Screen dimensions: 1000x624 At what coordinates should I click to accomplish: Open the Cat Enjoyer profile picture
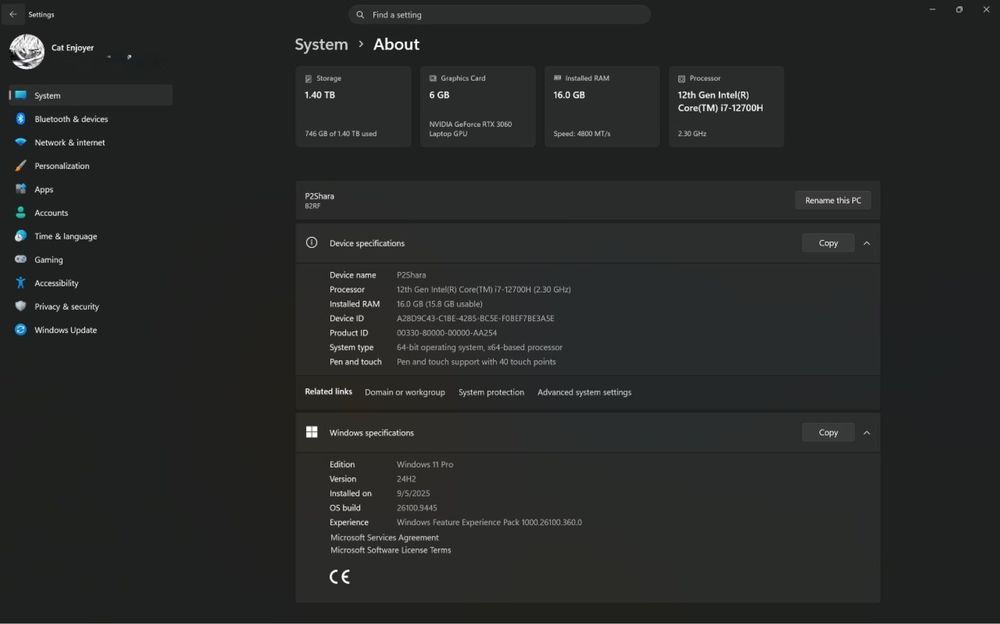[27, 52]
